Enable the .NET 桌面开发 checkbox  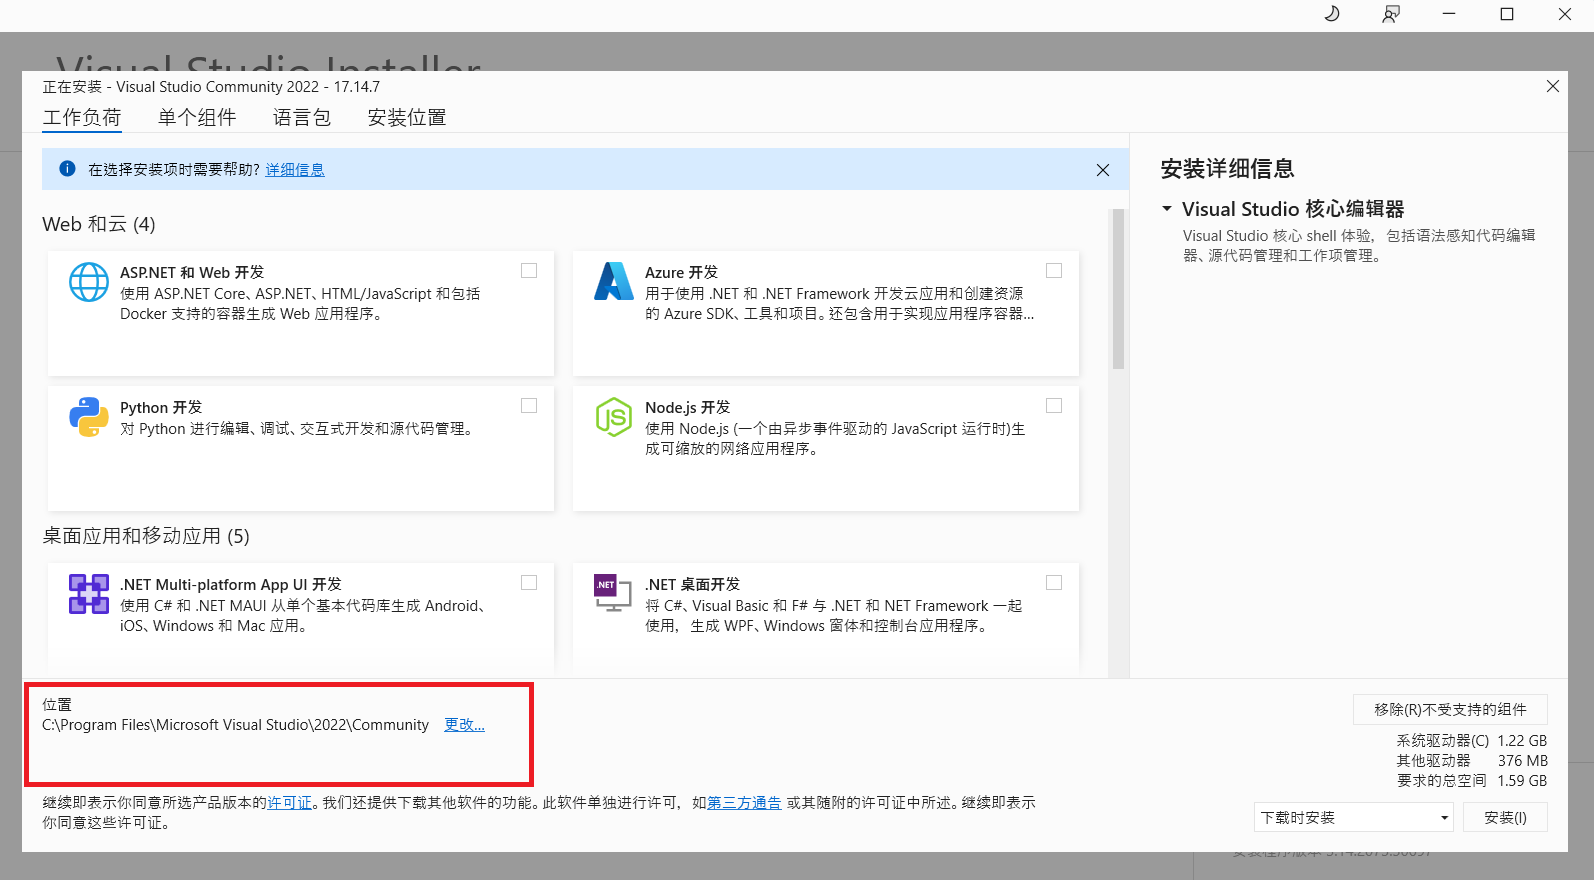coord(1054,583)
